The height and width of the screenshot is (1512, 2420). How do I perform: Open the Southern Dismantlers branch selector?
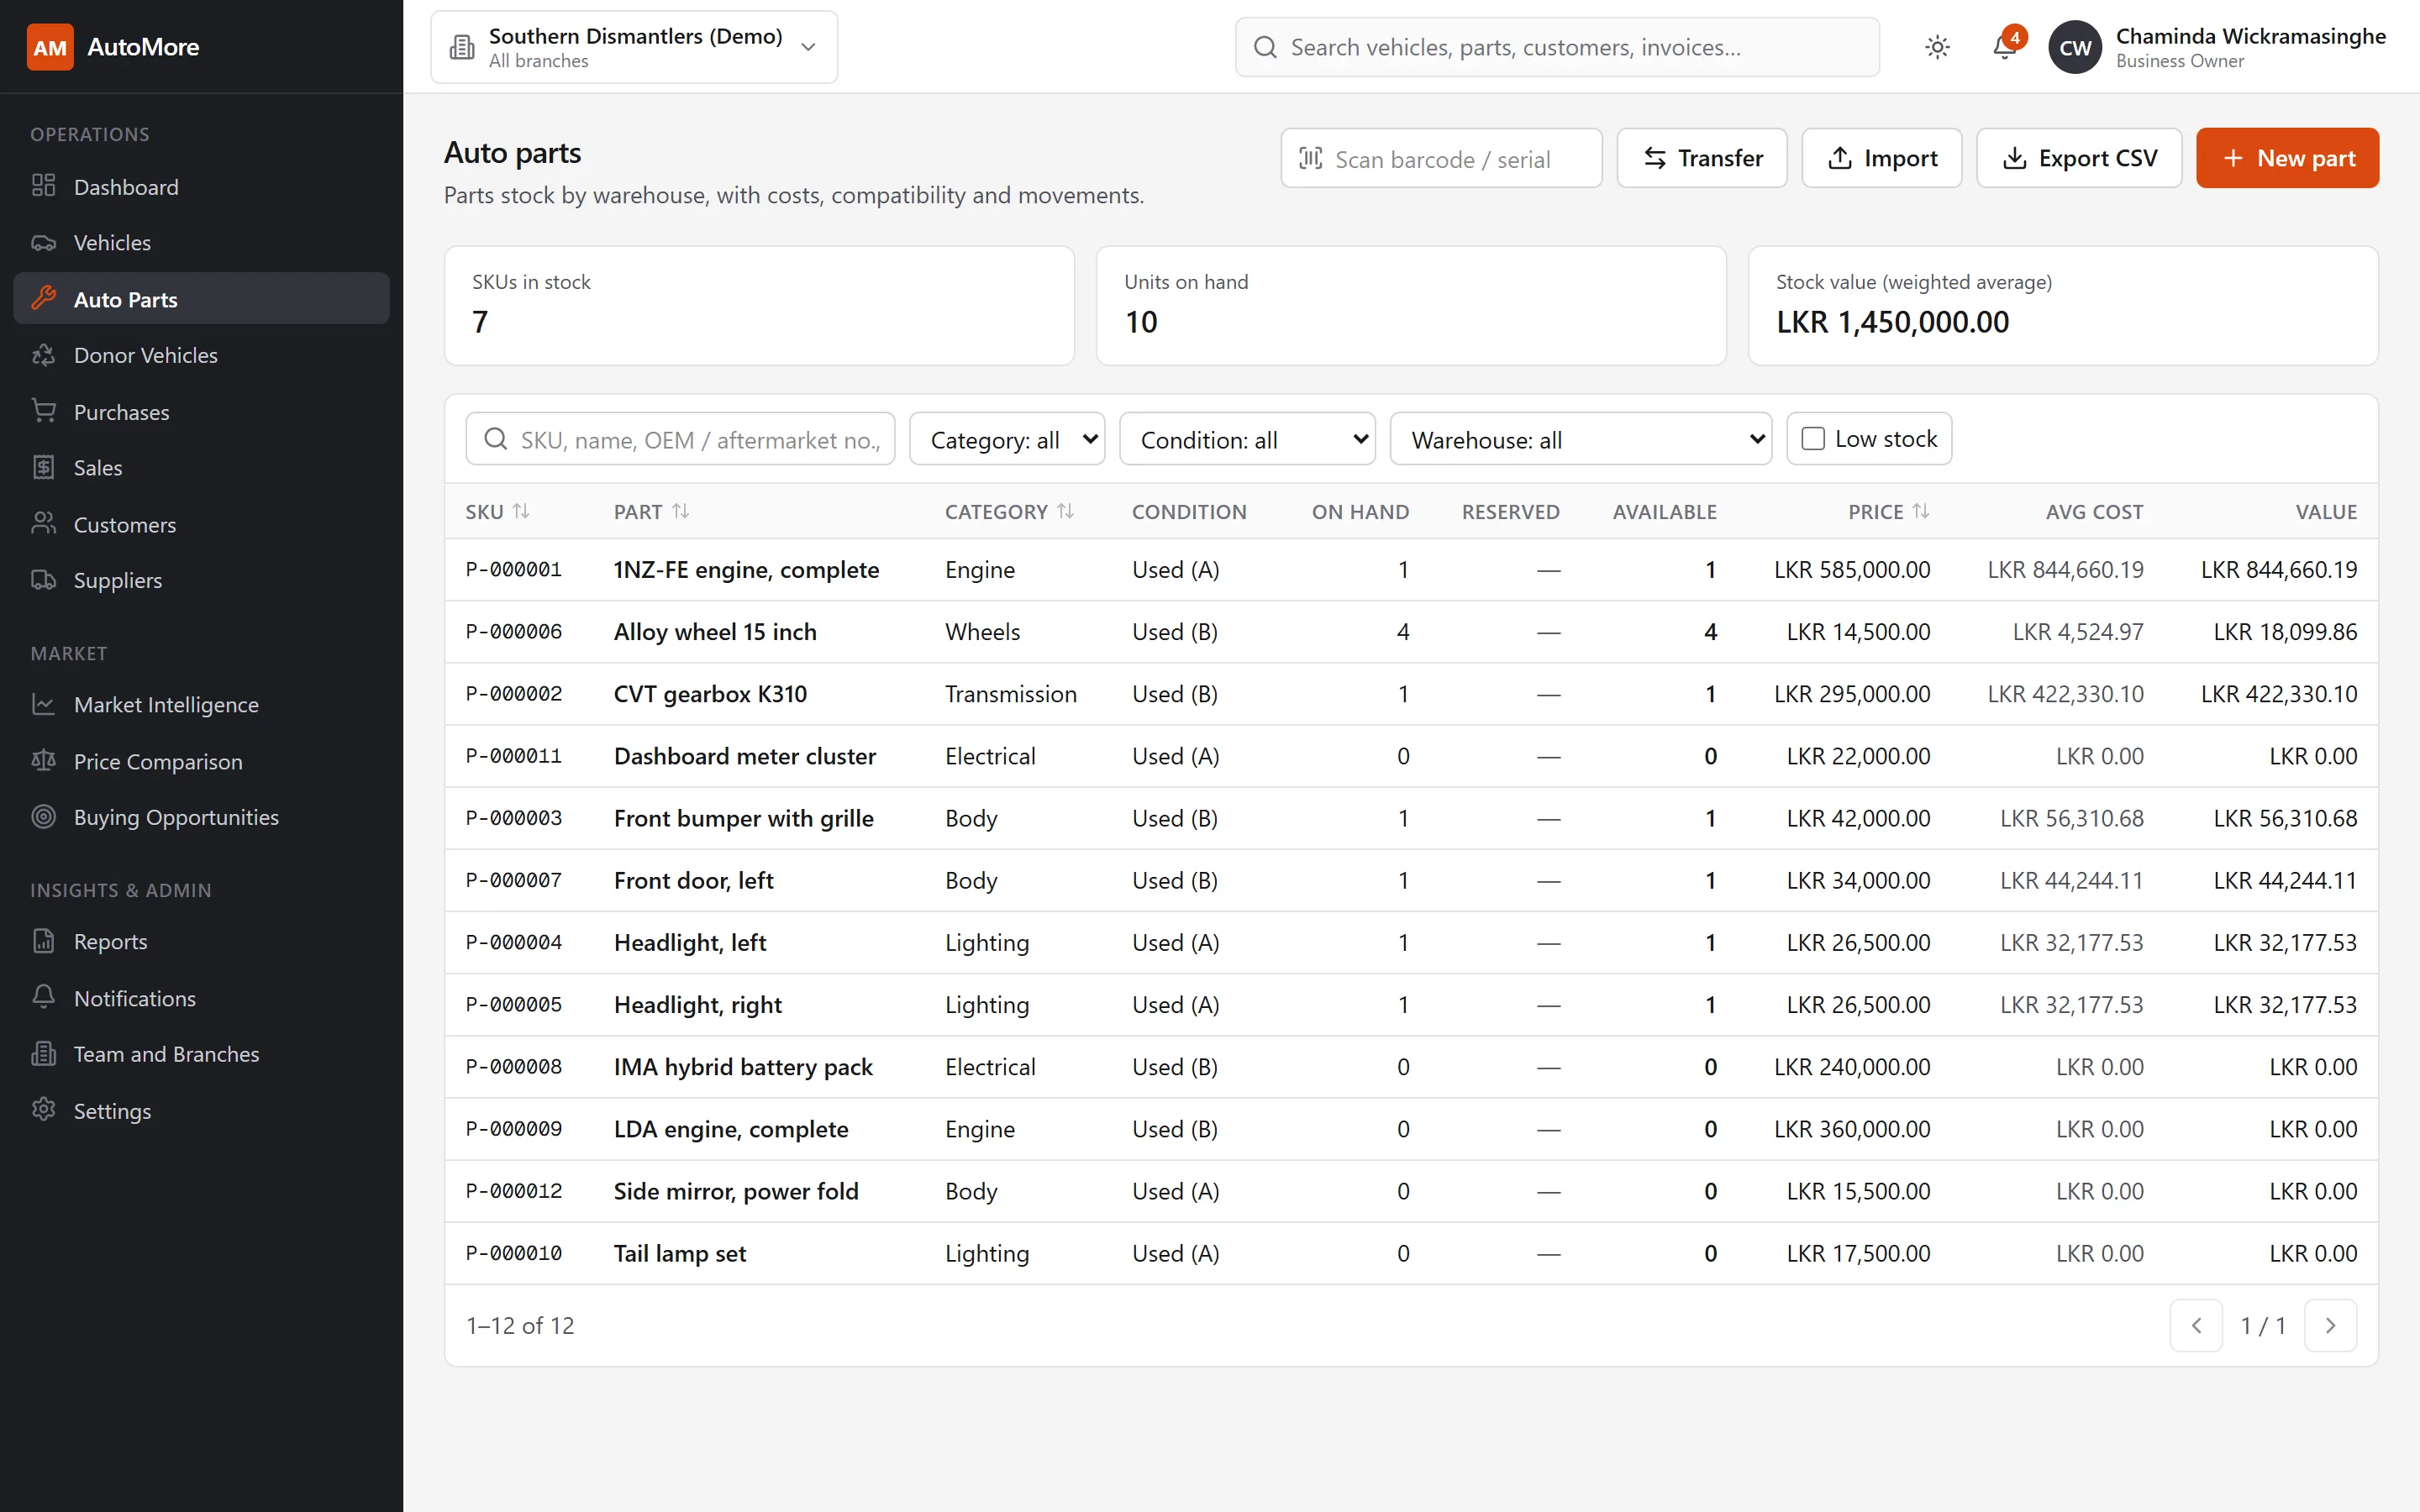pos(634,47)
